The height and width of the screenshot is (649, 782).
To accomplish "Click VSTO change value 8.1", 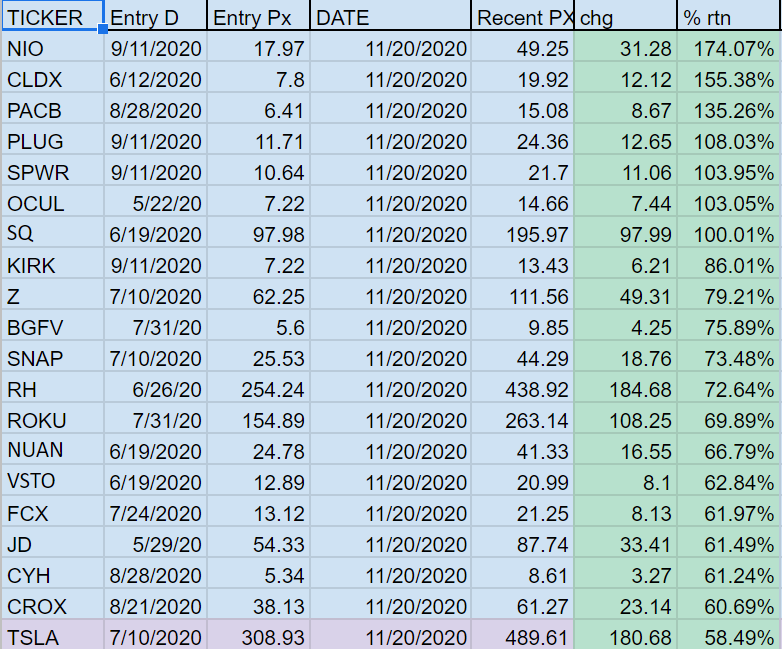I will (625, 480).
